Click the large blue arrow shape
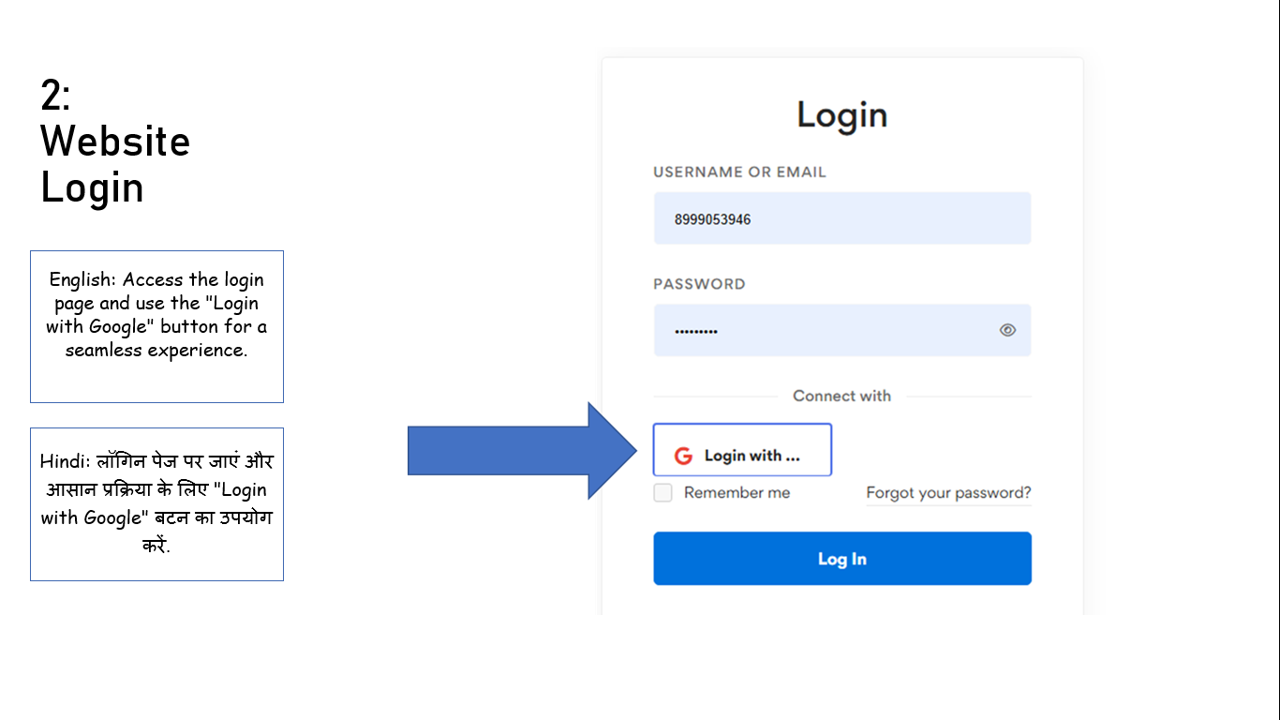 (x=520, y=451)
